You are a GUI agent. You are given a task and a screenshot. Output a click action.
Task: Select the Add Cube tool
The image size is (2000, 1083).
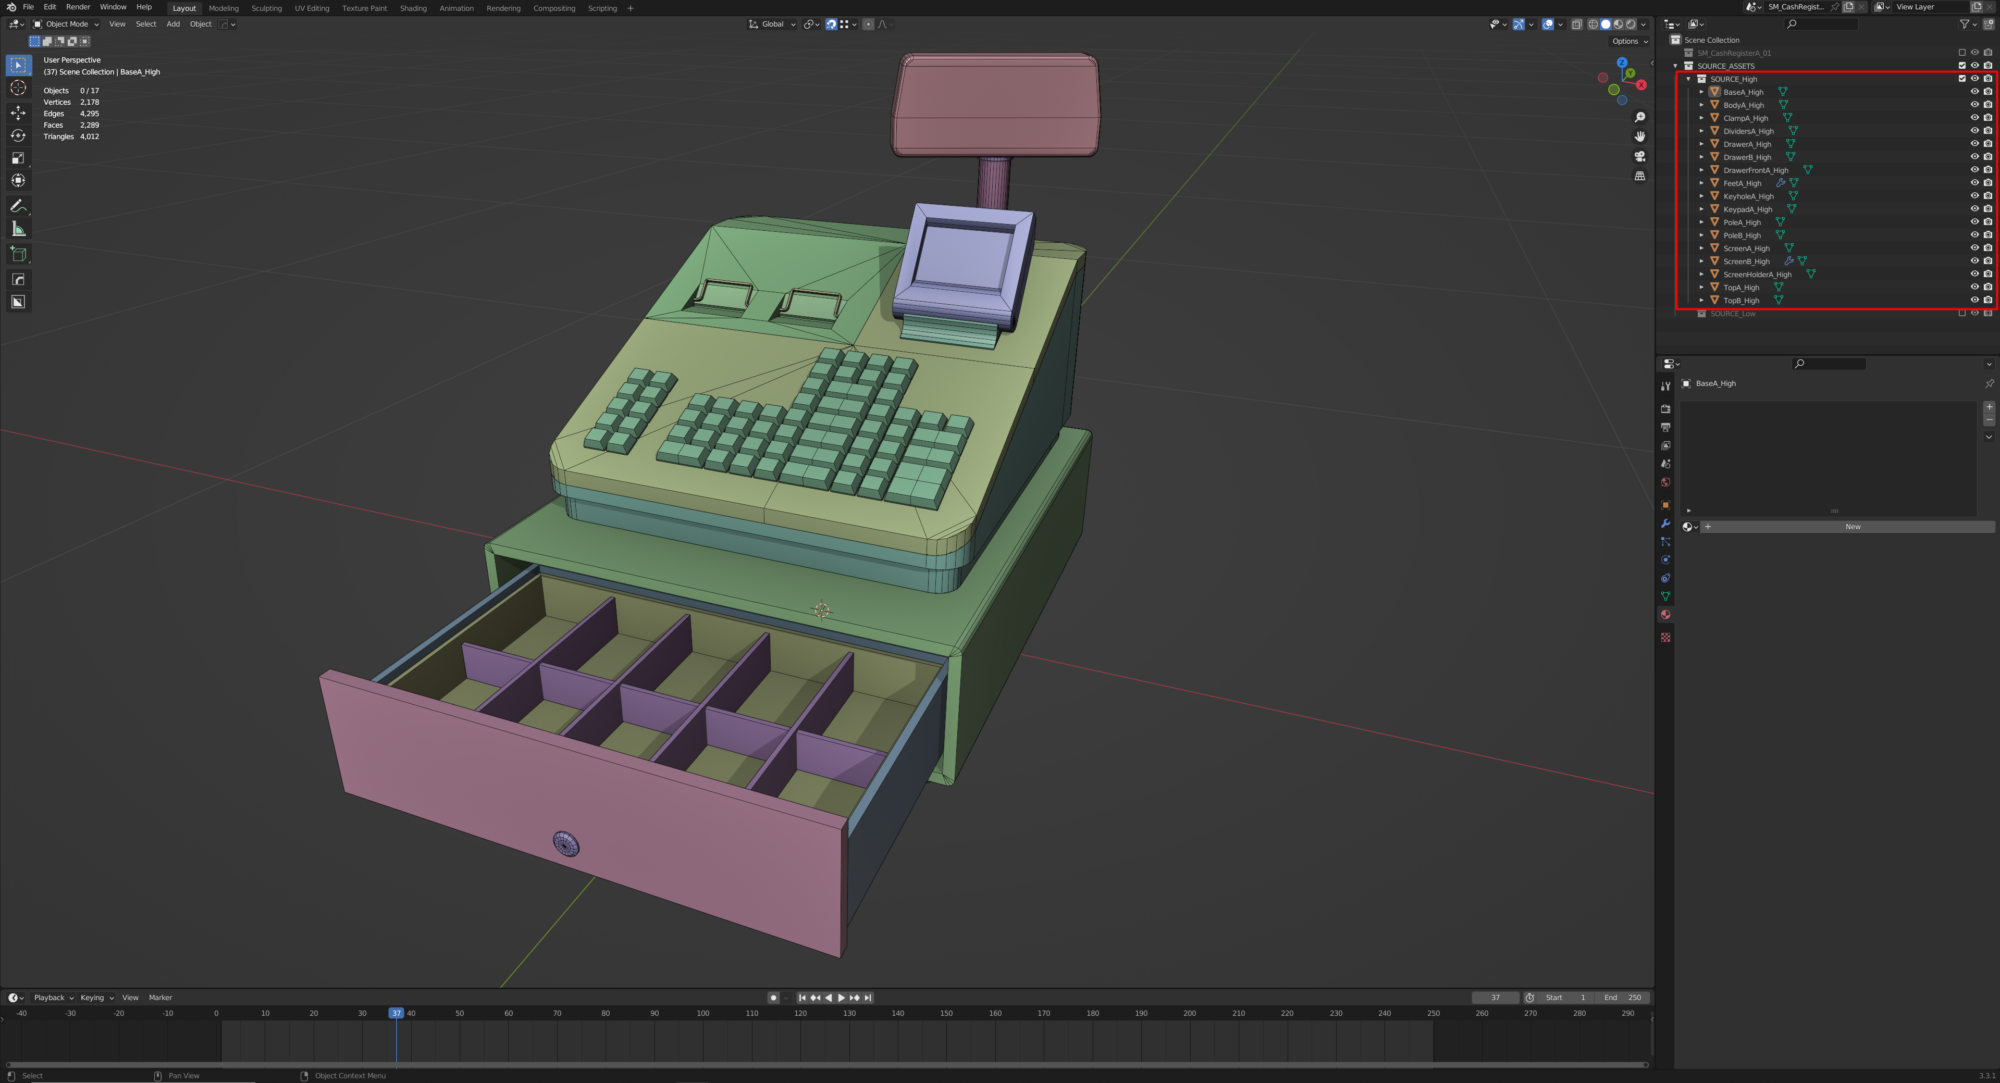coord(18,254)
